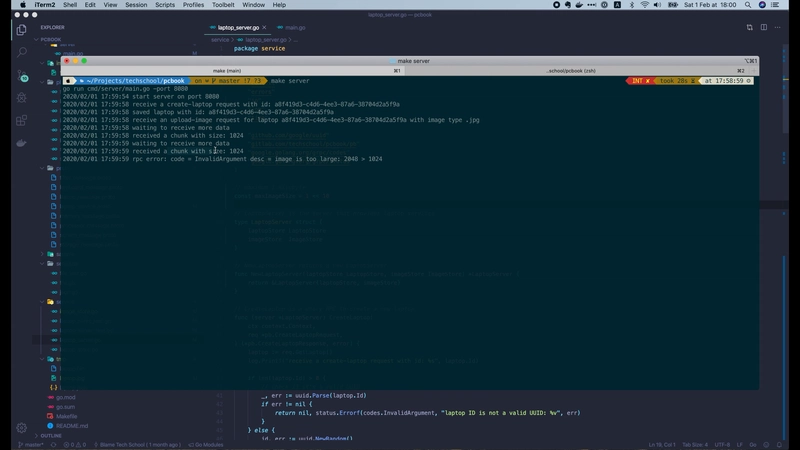The image size is (800, 450).
Task: Open the Run and Debug view
Action: [x=21, y=97]
